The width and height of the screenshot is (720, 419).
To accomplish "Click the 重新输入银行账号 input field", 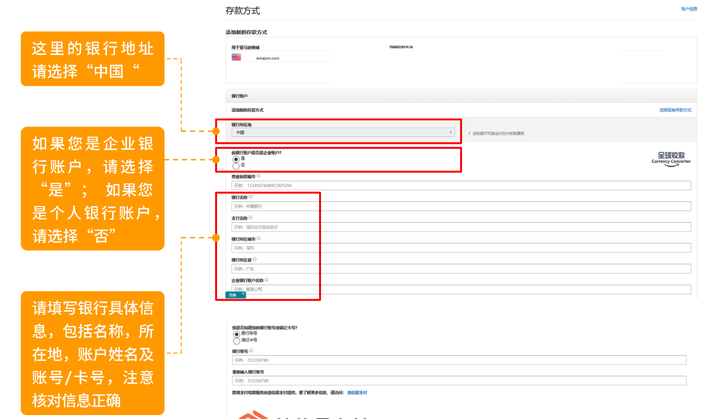I will [459, 381].
